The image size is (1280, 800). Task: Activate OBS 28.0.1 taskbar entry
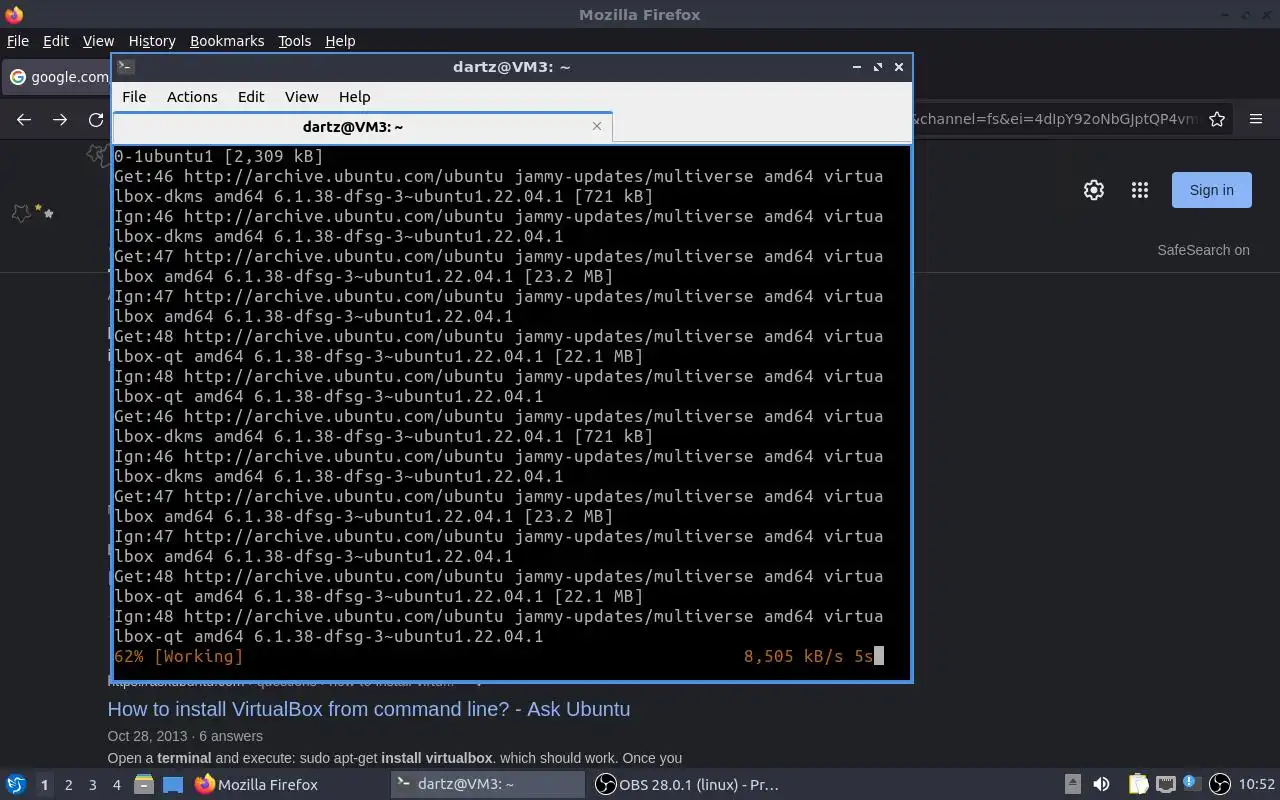tap(688, 785)
